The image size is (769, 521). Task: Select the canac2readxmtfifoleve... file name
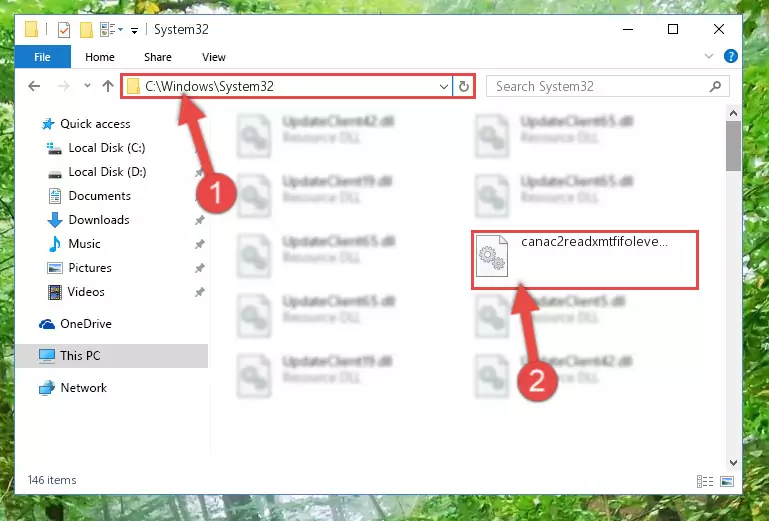point(594,241)
